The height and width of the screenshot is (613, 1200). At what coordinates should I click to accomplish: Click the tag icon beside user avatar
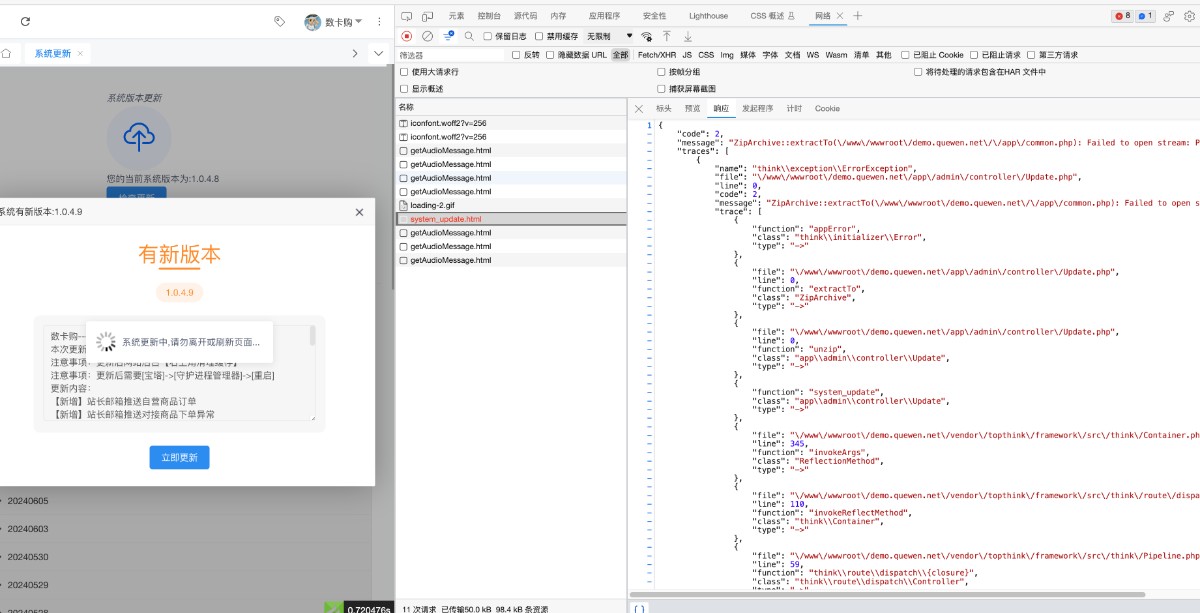[280, 21]
